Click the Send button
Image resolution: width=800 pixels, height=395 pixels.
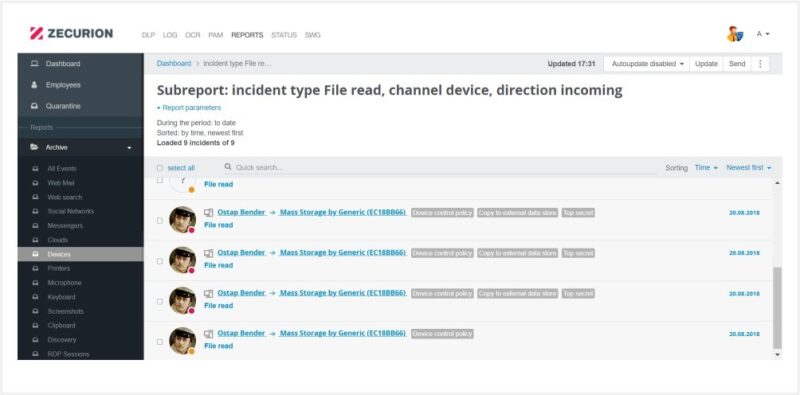[x=737, y=64]
